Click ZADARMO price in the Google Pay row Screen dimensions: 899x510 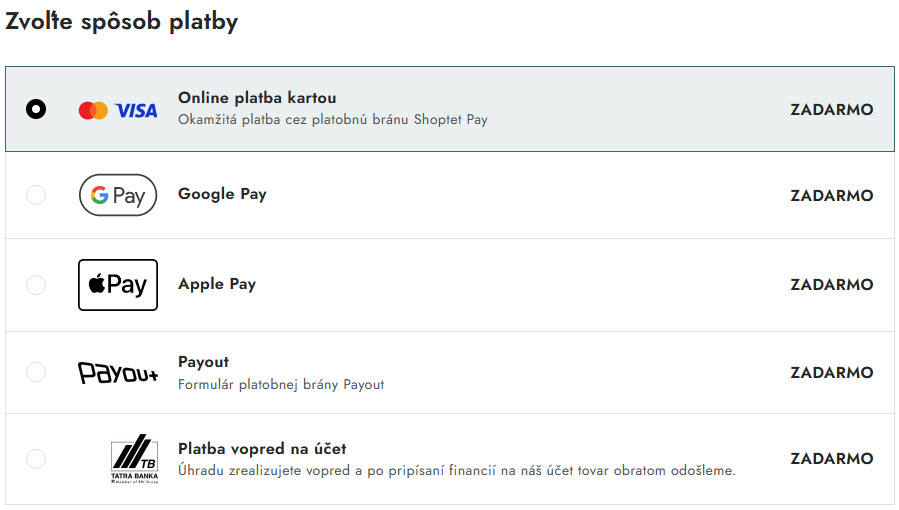832,195
